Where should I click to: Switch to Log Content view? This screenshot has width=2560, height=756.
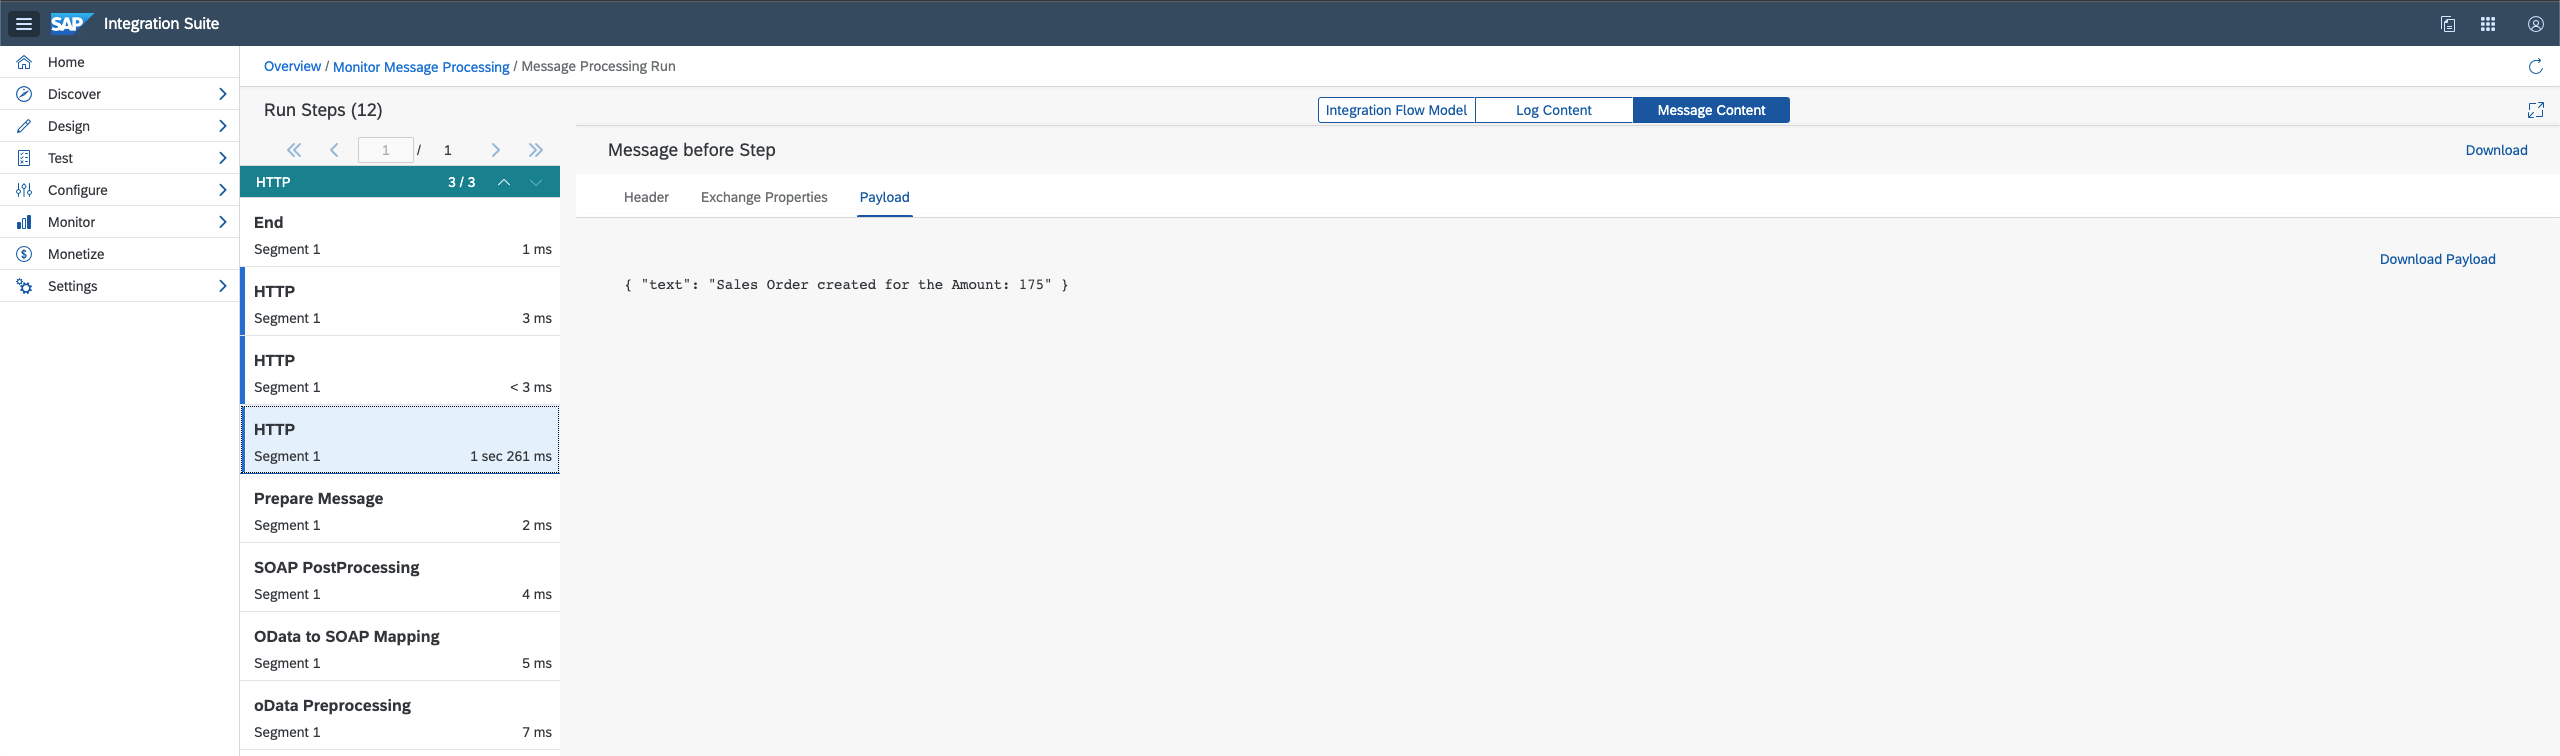coord(1554,110)
